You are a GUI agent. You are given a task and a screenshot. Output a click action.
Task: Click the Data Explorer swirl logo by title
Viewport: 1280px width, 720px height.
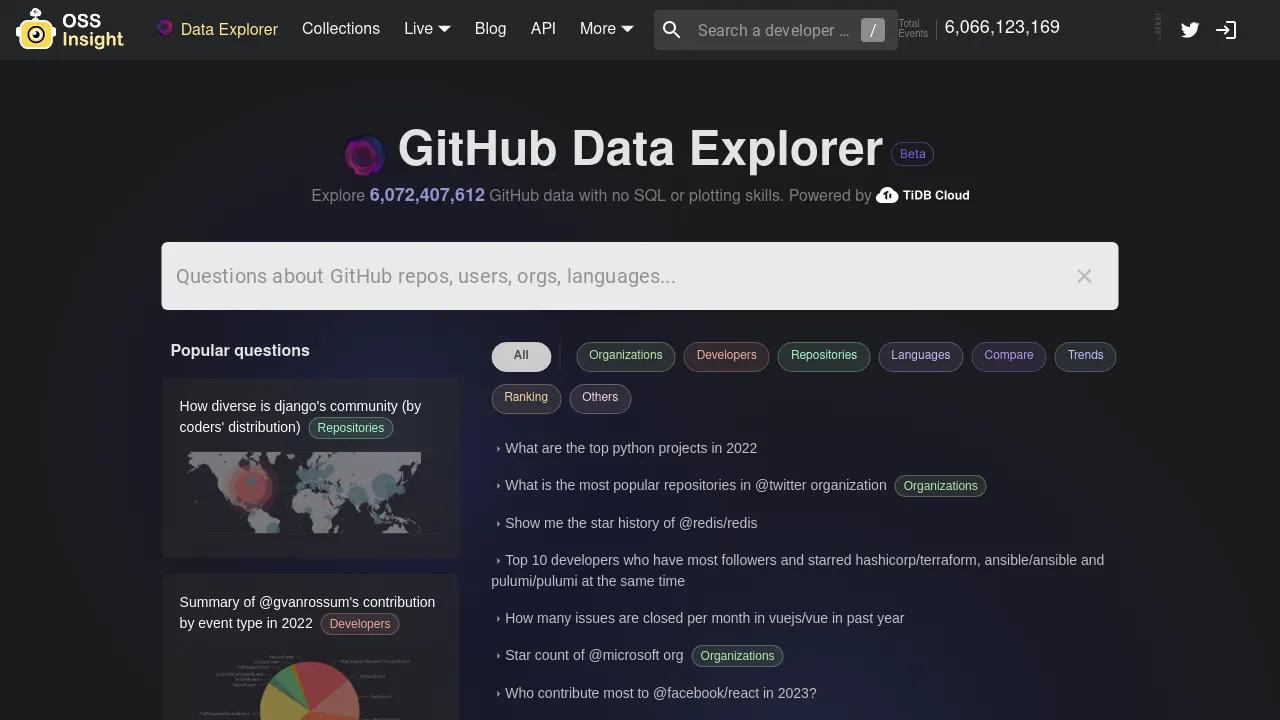tap(364, 155)
